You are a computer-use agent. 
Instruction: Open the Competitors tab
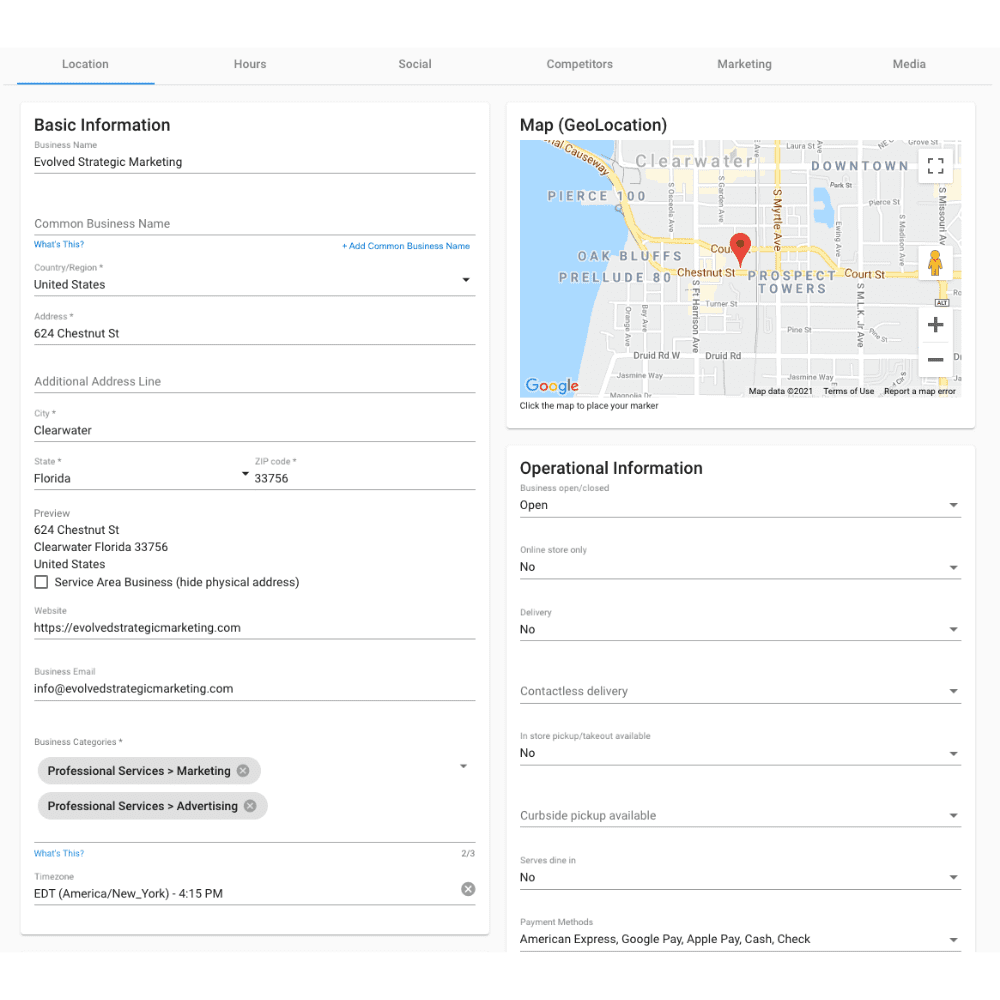[x=579, y=64]
